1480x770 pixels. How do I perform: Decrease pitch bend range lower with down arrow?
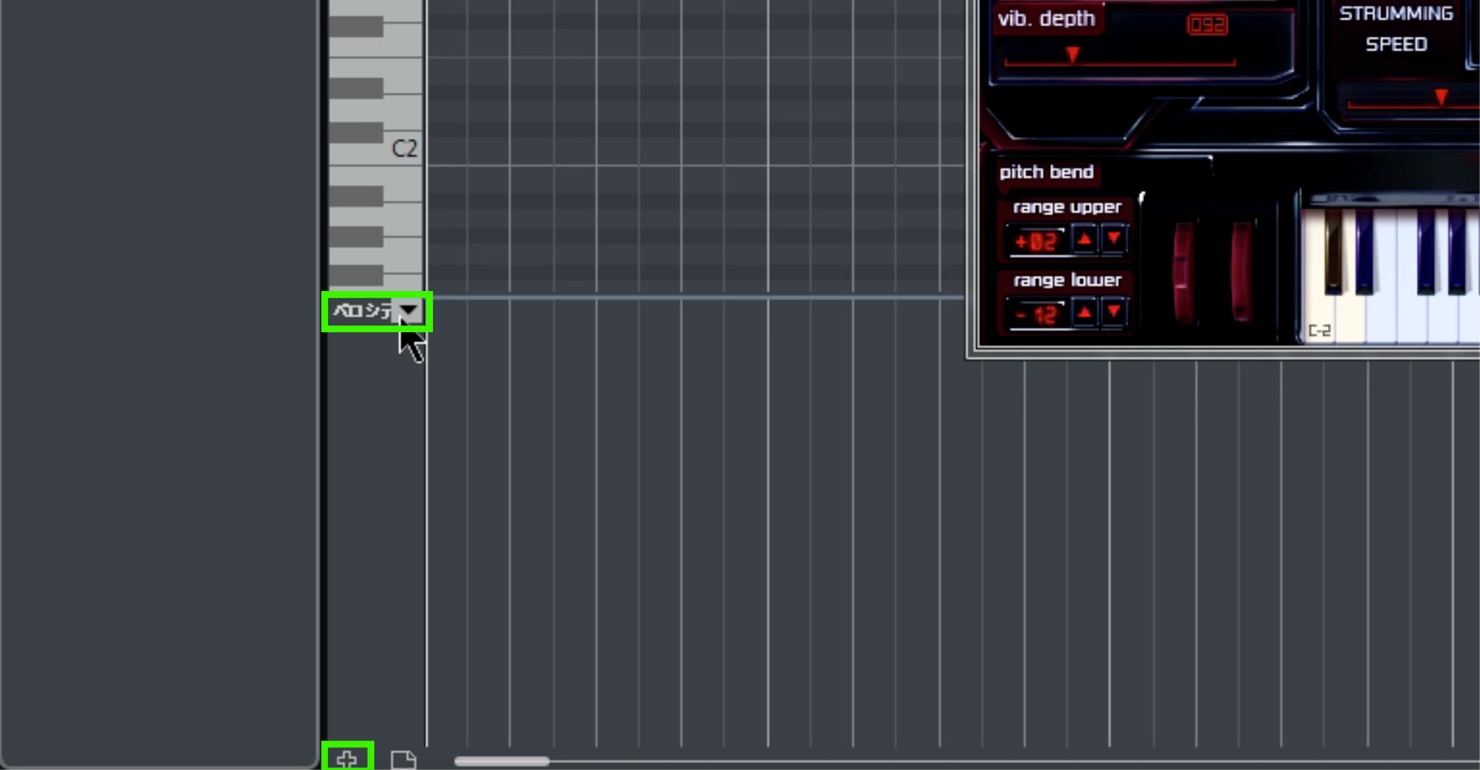(1113, 313)
